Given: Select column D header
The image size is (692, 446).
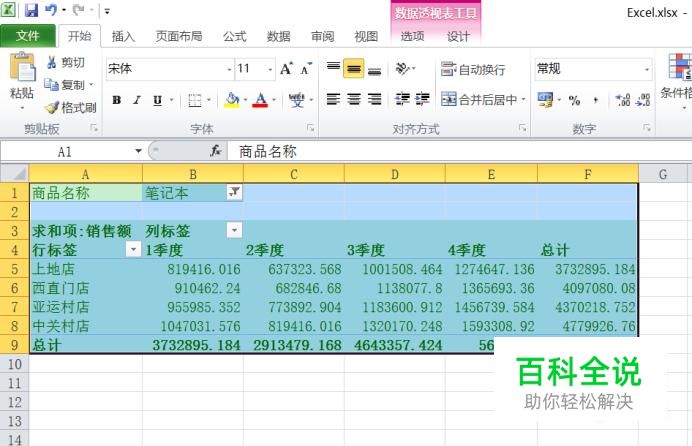Looking at the screenshot, I should point(395,174).
